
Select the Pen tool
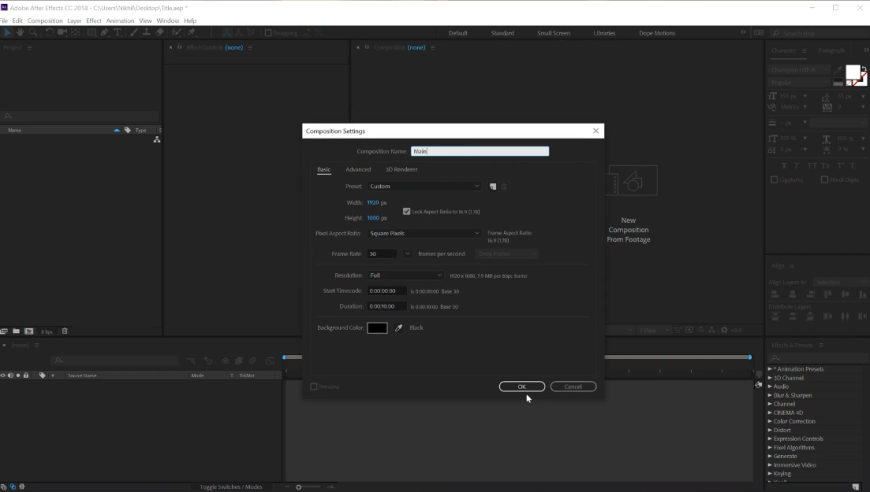tap(104, 33)
